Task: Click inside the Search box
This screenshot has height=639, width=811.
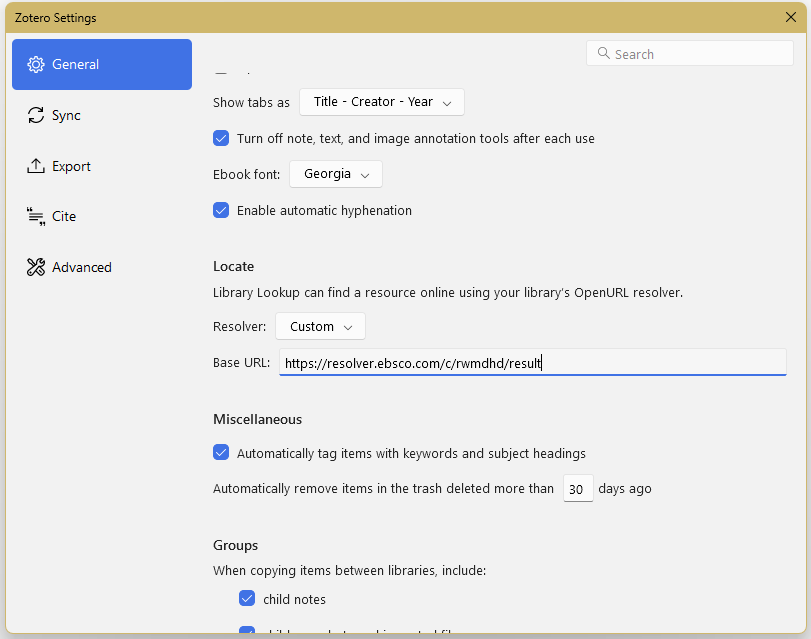Action: 689,53
